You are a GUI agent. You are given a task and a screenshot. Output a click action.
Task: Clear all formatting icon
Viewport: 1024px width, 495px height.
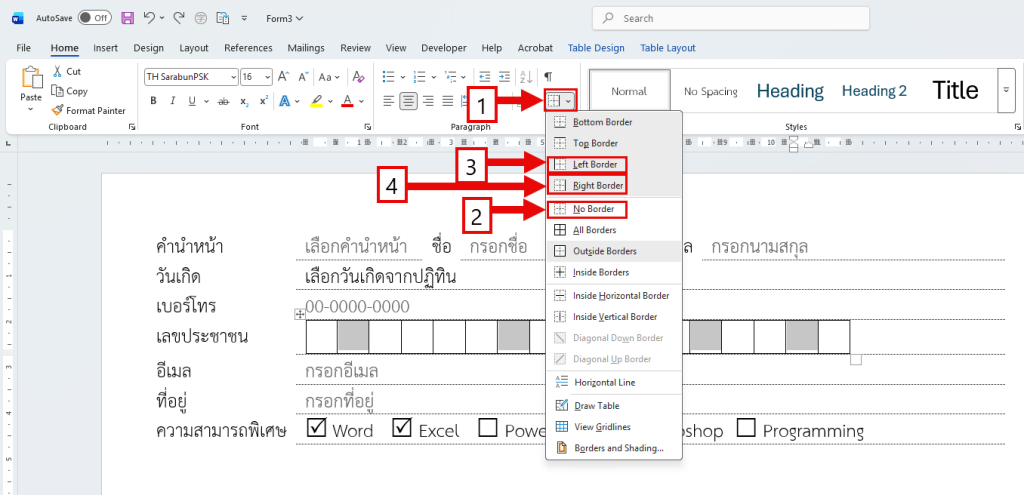click(359, 76)
